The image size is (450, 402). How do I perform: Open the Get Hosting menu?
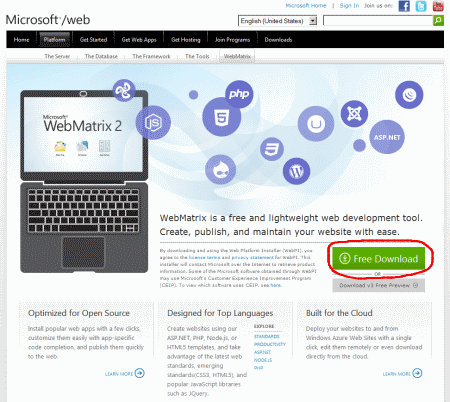pos(186,40)
